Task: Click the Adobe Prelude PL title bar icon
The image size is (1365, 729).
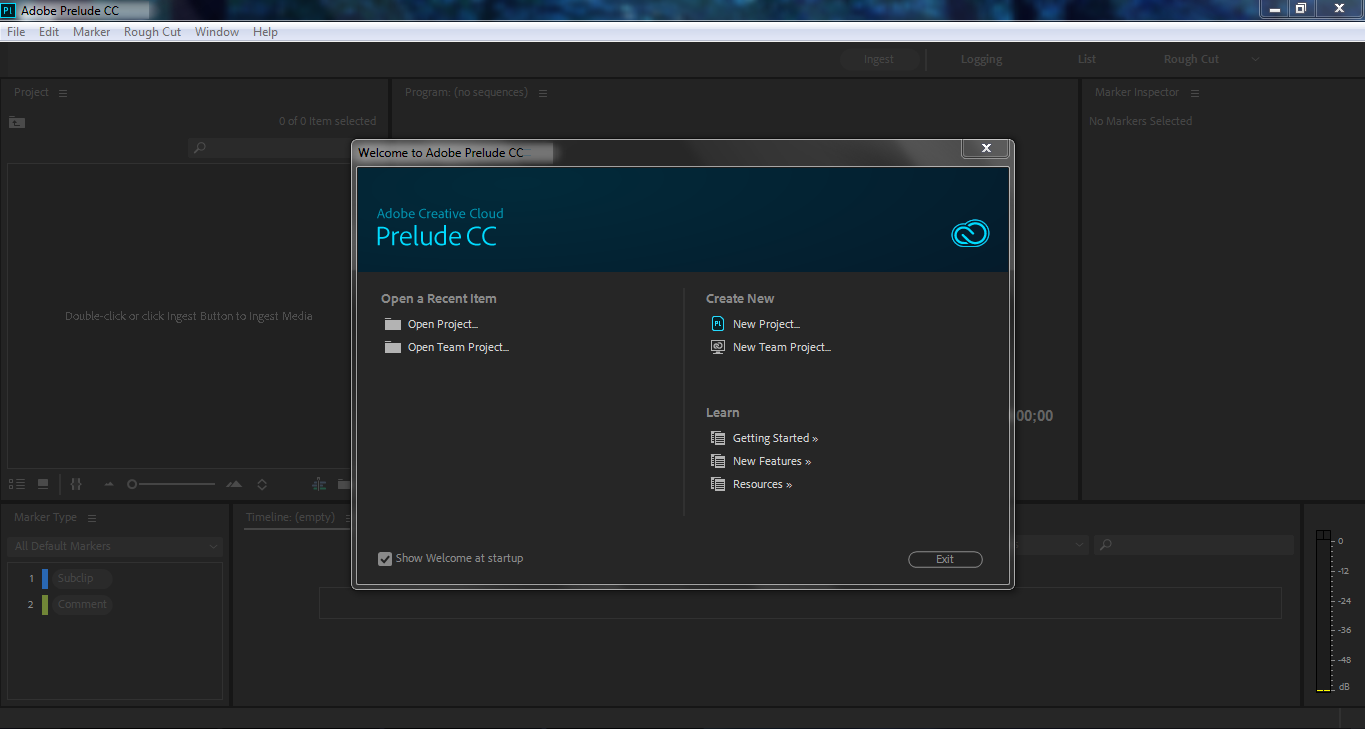Action: click(8, 10)
